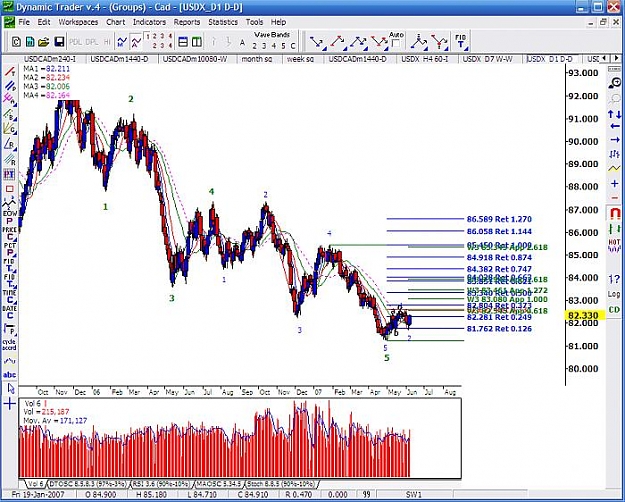Toggle the red magnet snap icon
Viewport: 625px width, 502px height.
pyautogui.click(x=615, y=214)
